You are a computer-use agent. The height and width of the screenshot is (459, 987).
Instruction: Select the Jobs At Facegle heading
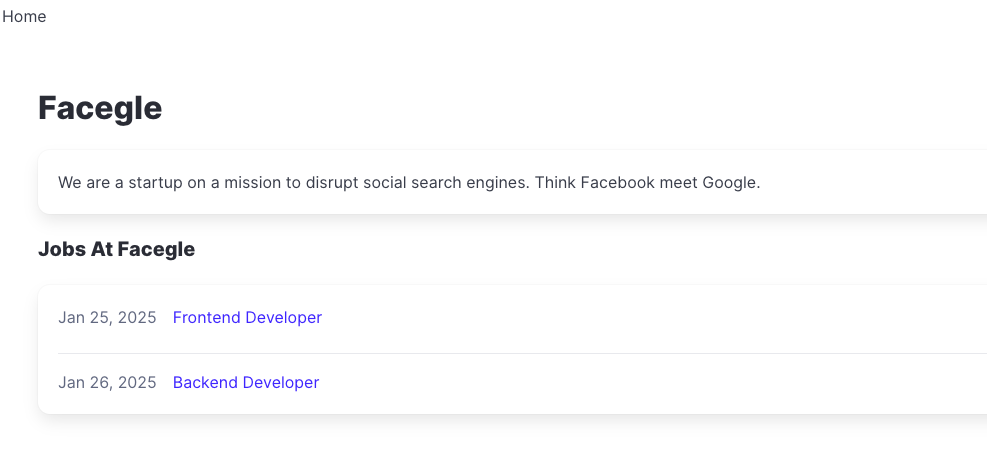click(116, 249)
